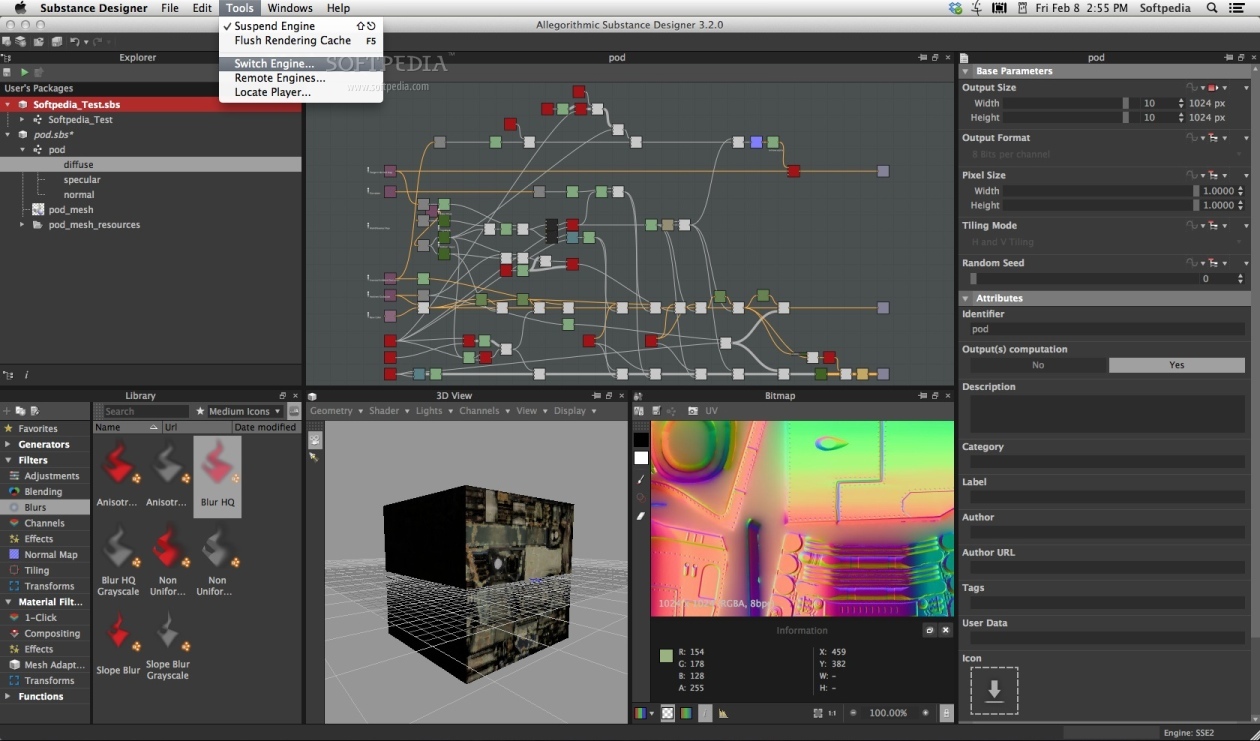Toggle the favorites star filter in Library
Viewport: 1260px width, 741px height.
200,411
